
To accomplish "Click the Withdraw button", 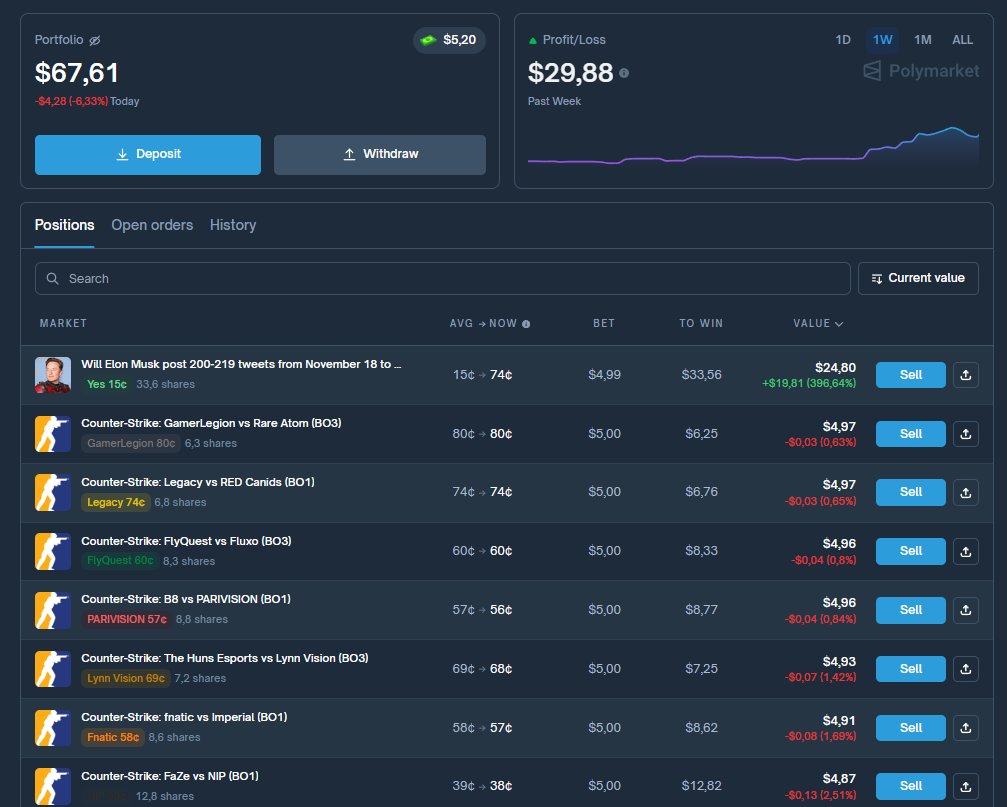I will click(x=380, y=155).
